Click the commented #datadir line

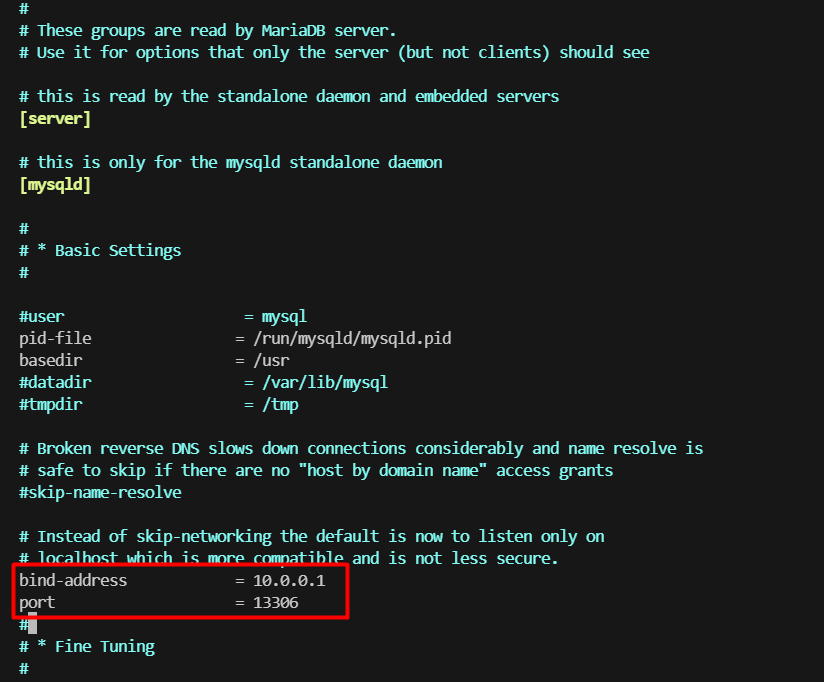(203, 383)
